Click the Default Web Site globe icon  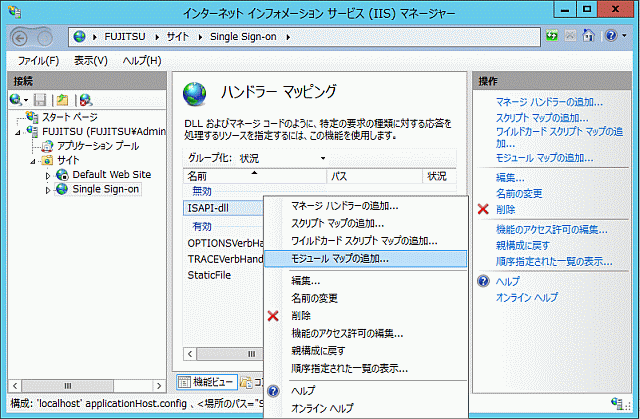tap(62, 175)
